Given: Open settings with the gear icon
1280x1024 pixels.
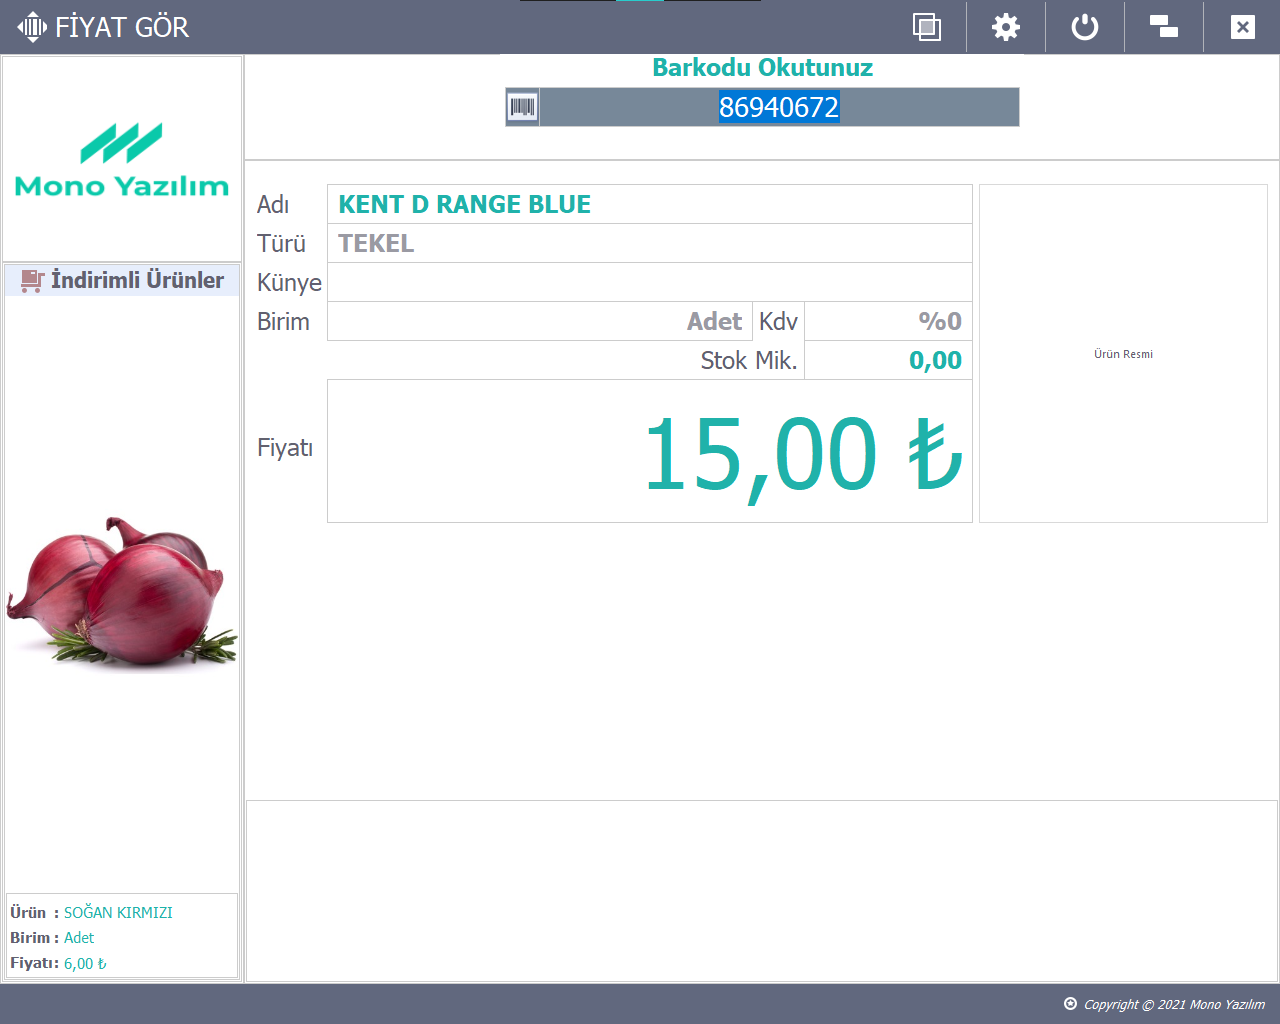Looking at the screenshot, I should point(1005,27).
